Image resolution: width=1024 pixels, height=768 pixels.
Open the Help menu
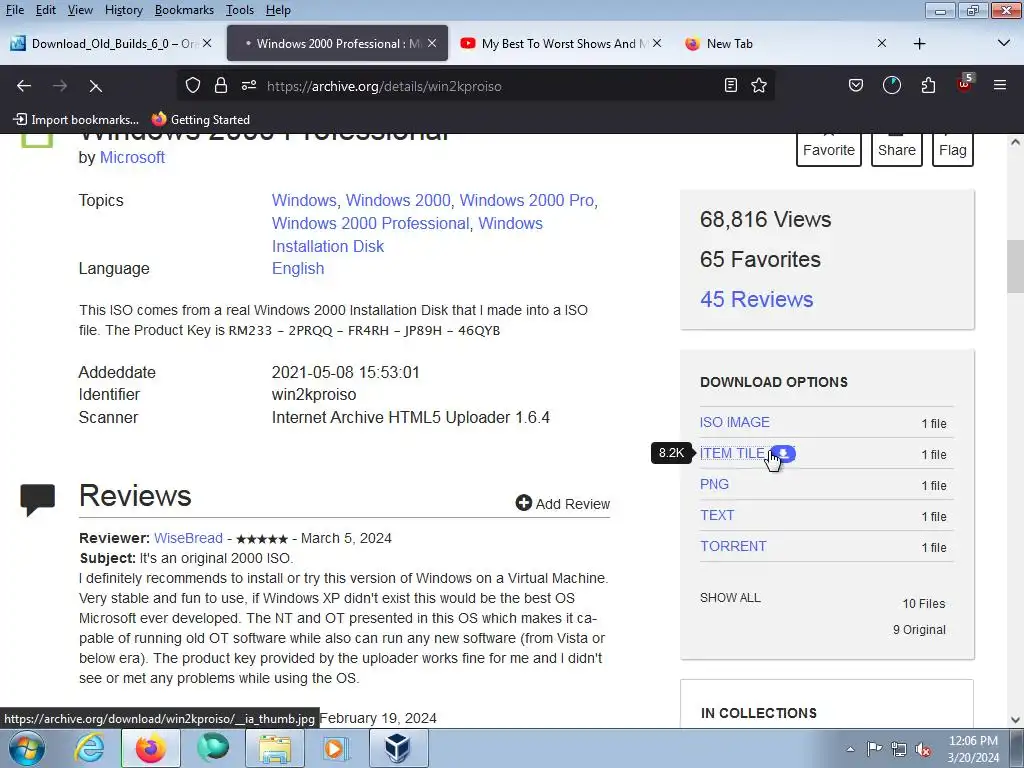tap(278, 10)
